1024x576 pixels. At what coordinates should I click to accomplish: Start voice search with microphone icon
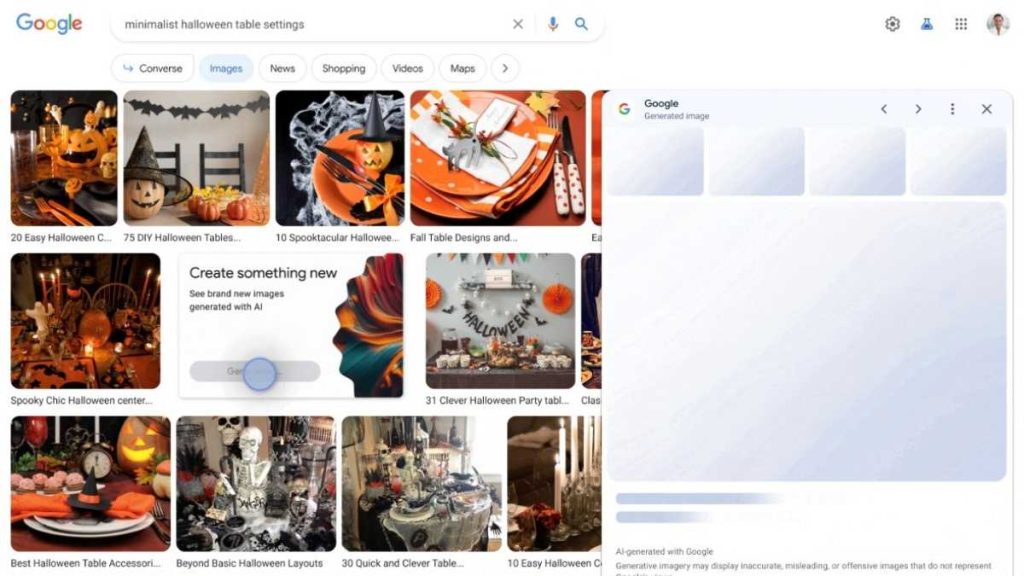[552, 24]
